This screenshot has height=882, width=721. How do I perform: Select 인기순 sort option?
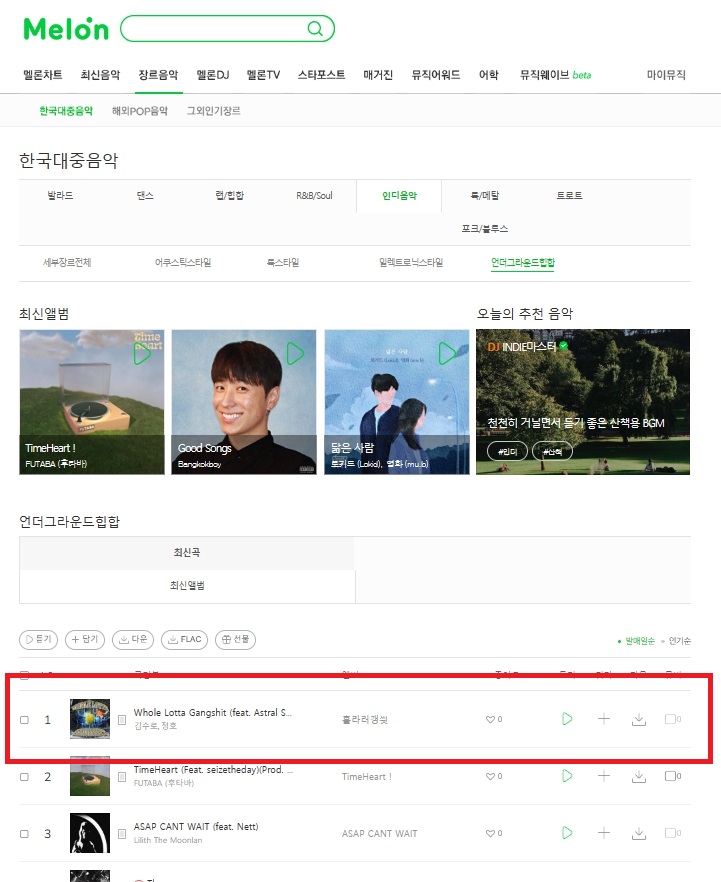point(679,641)
